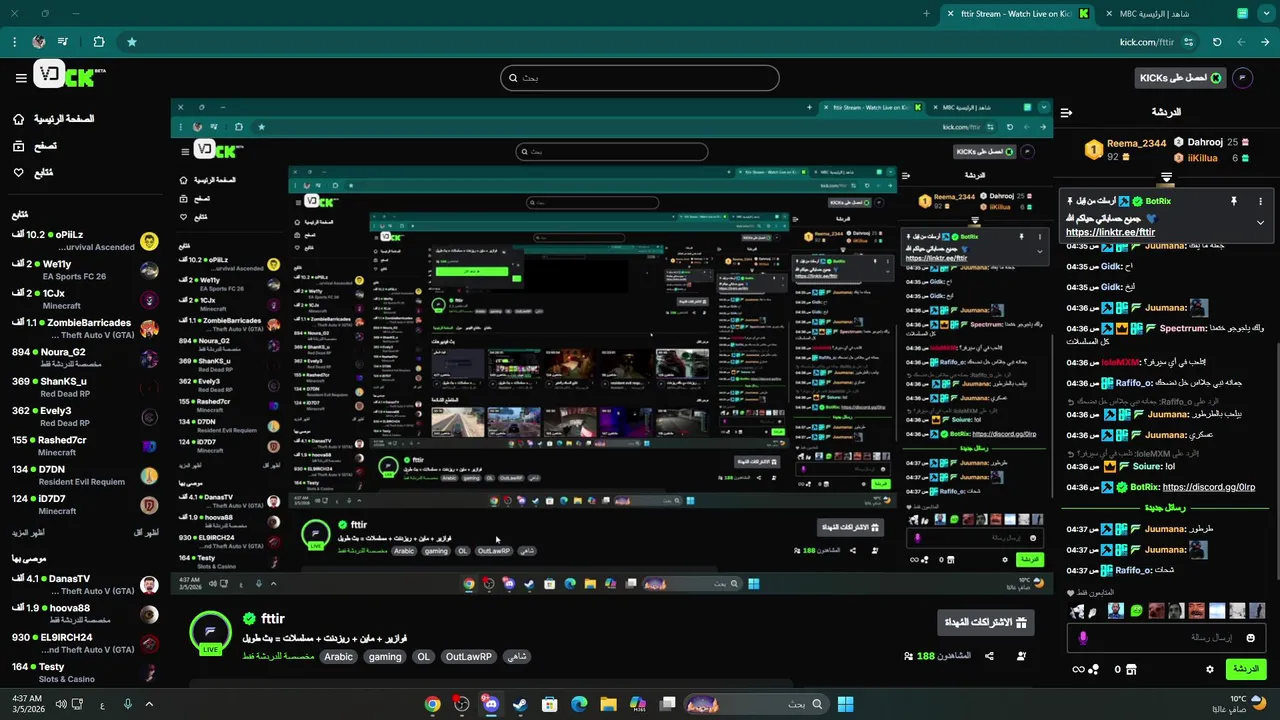1280x720 pixels.
Task: Show hidden system tray icons chevron
Action: [149, 704]
